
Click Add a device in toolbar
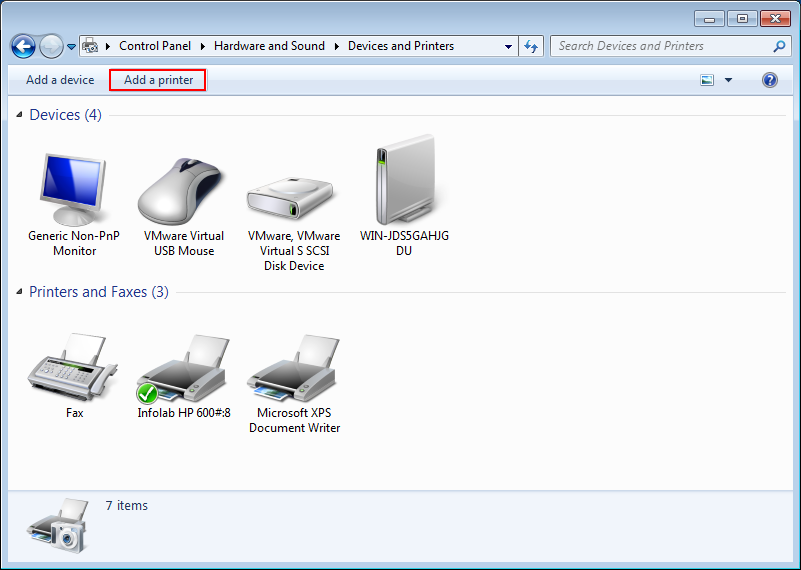click(x=60, y=80)
